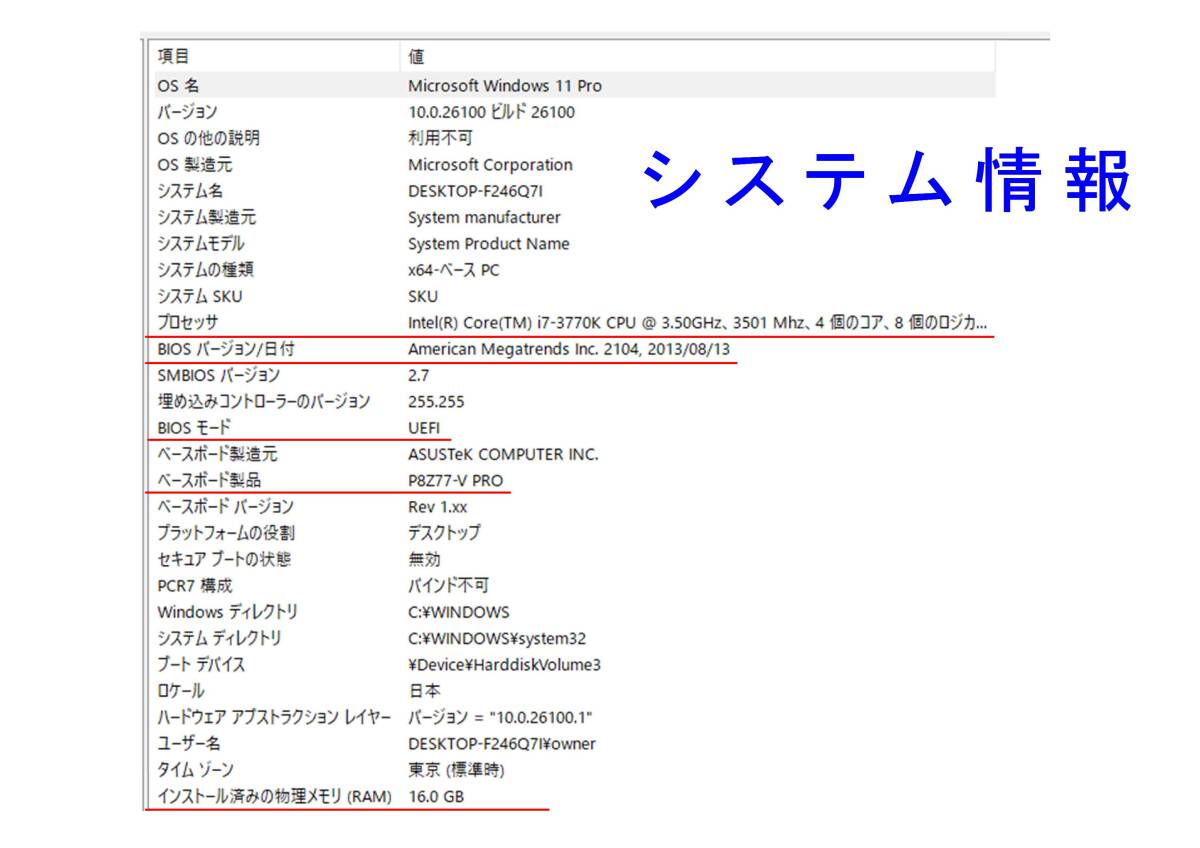Select the 日本 value
The height and width of the screenshot is (848, 1200).
[424, 691]
